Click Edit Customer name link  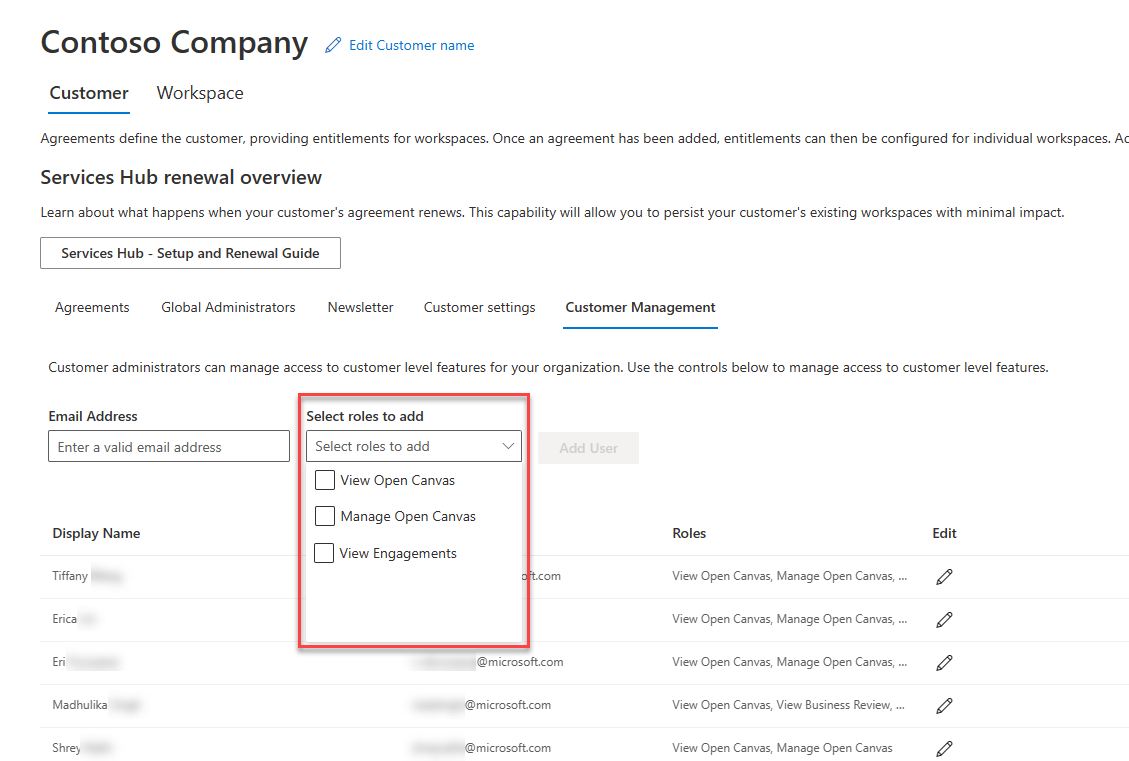click(x=411, y=45)
